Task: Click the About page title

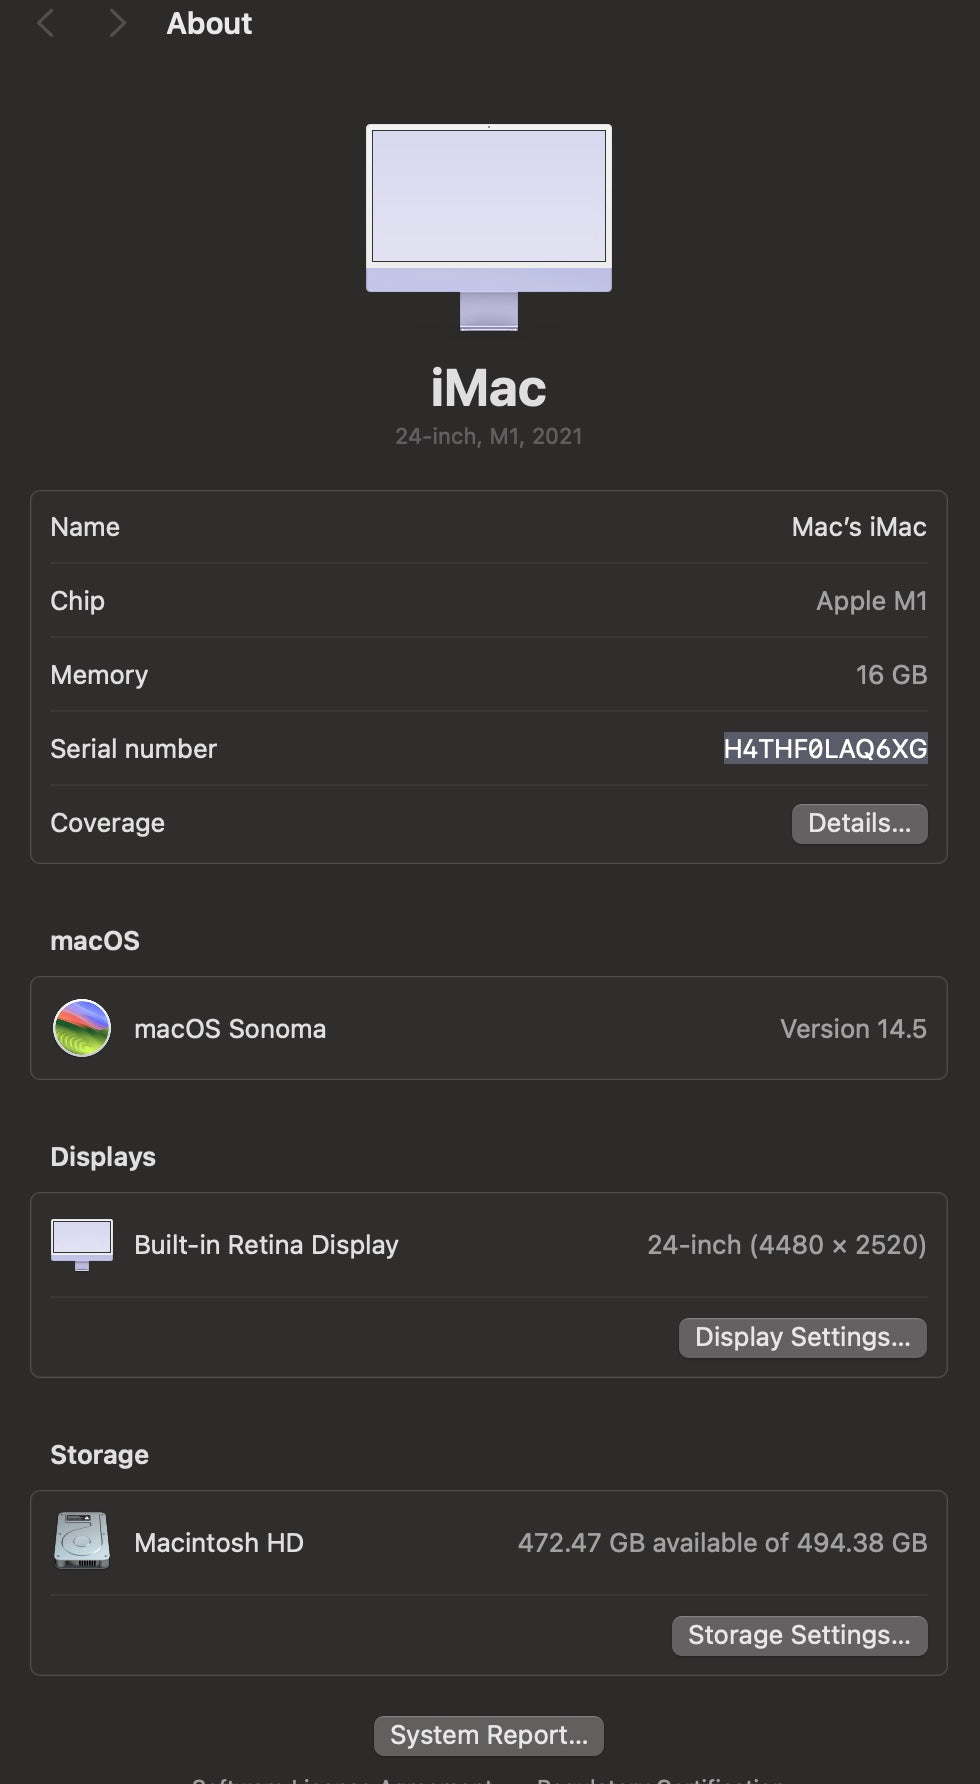Action: [209, 23]
